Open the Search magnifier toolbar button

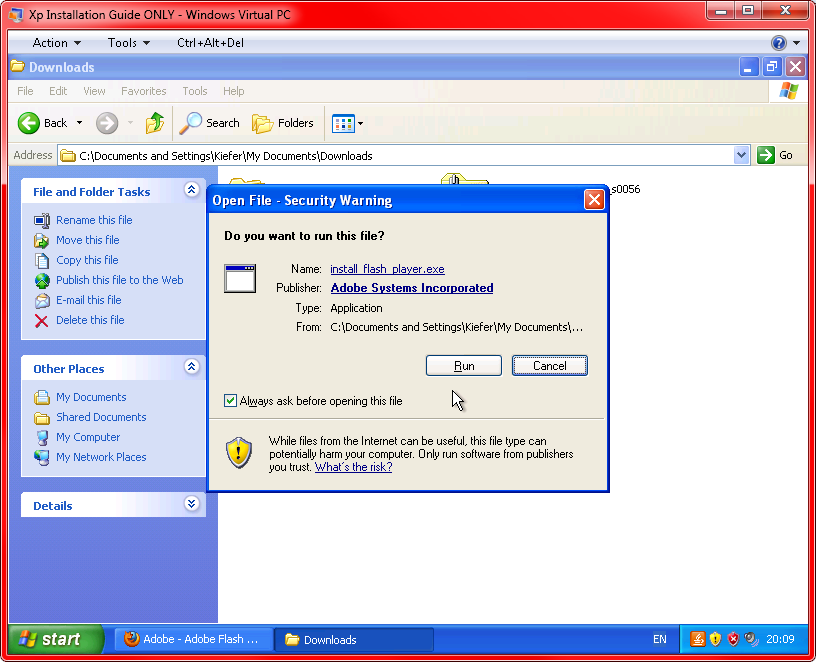click(209, 123)
